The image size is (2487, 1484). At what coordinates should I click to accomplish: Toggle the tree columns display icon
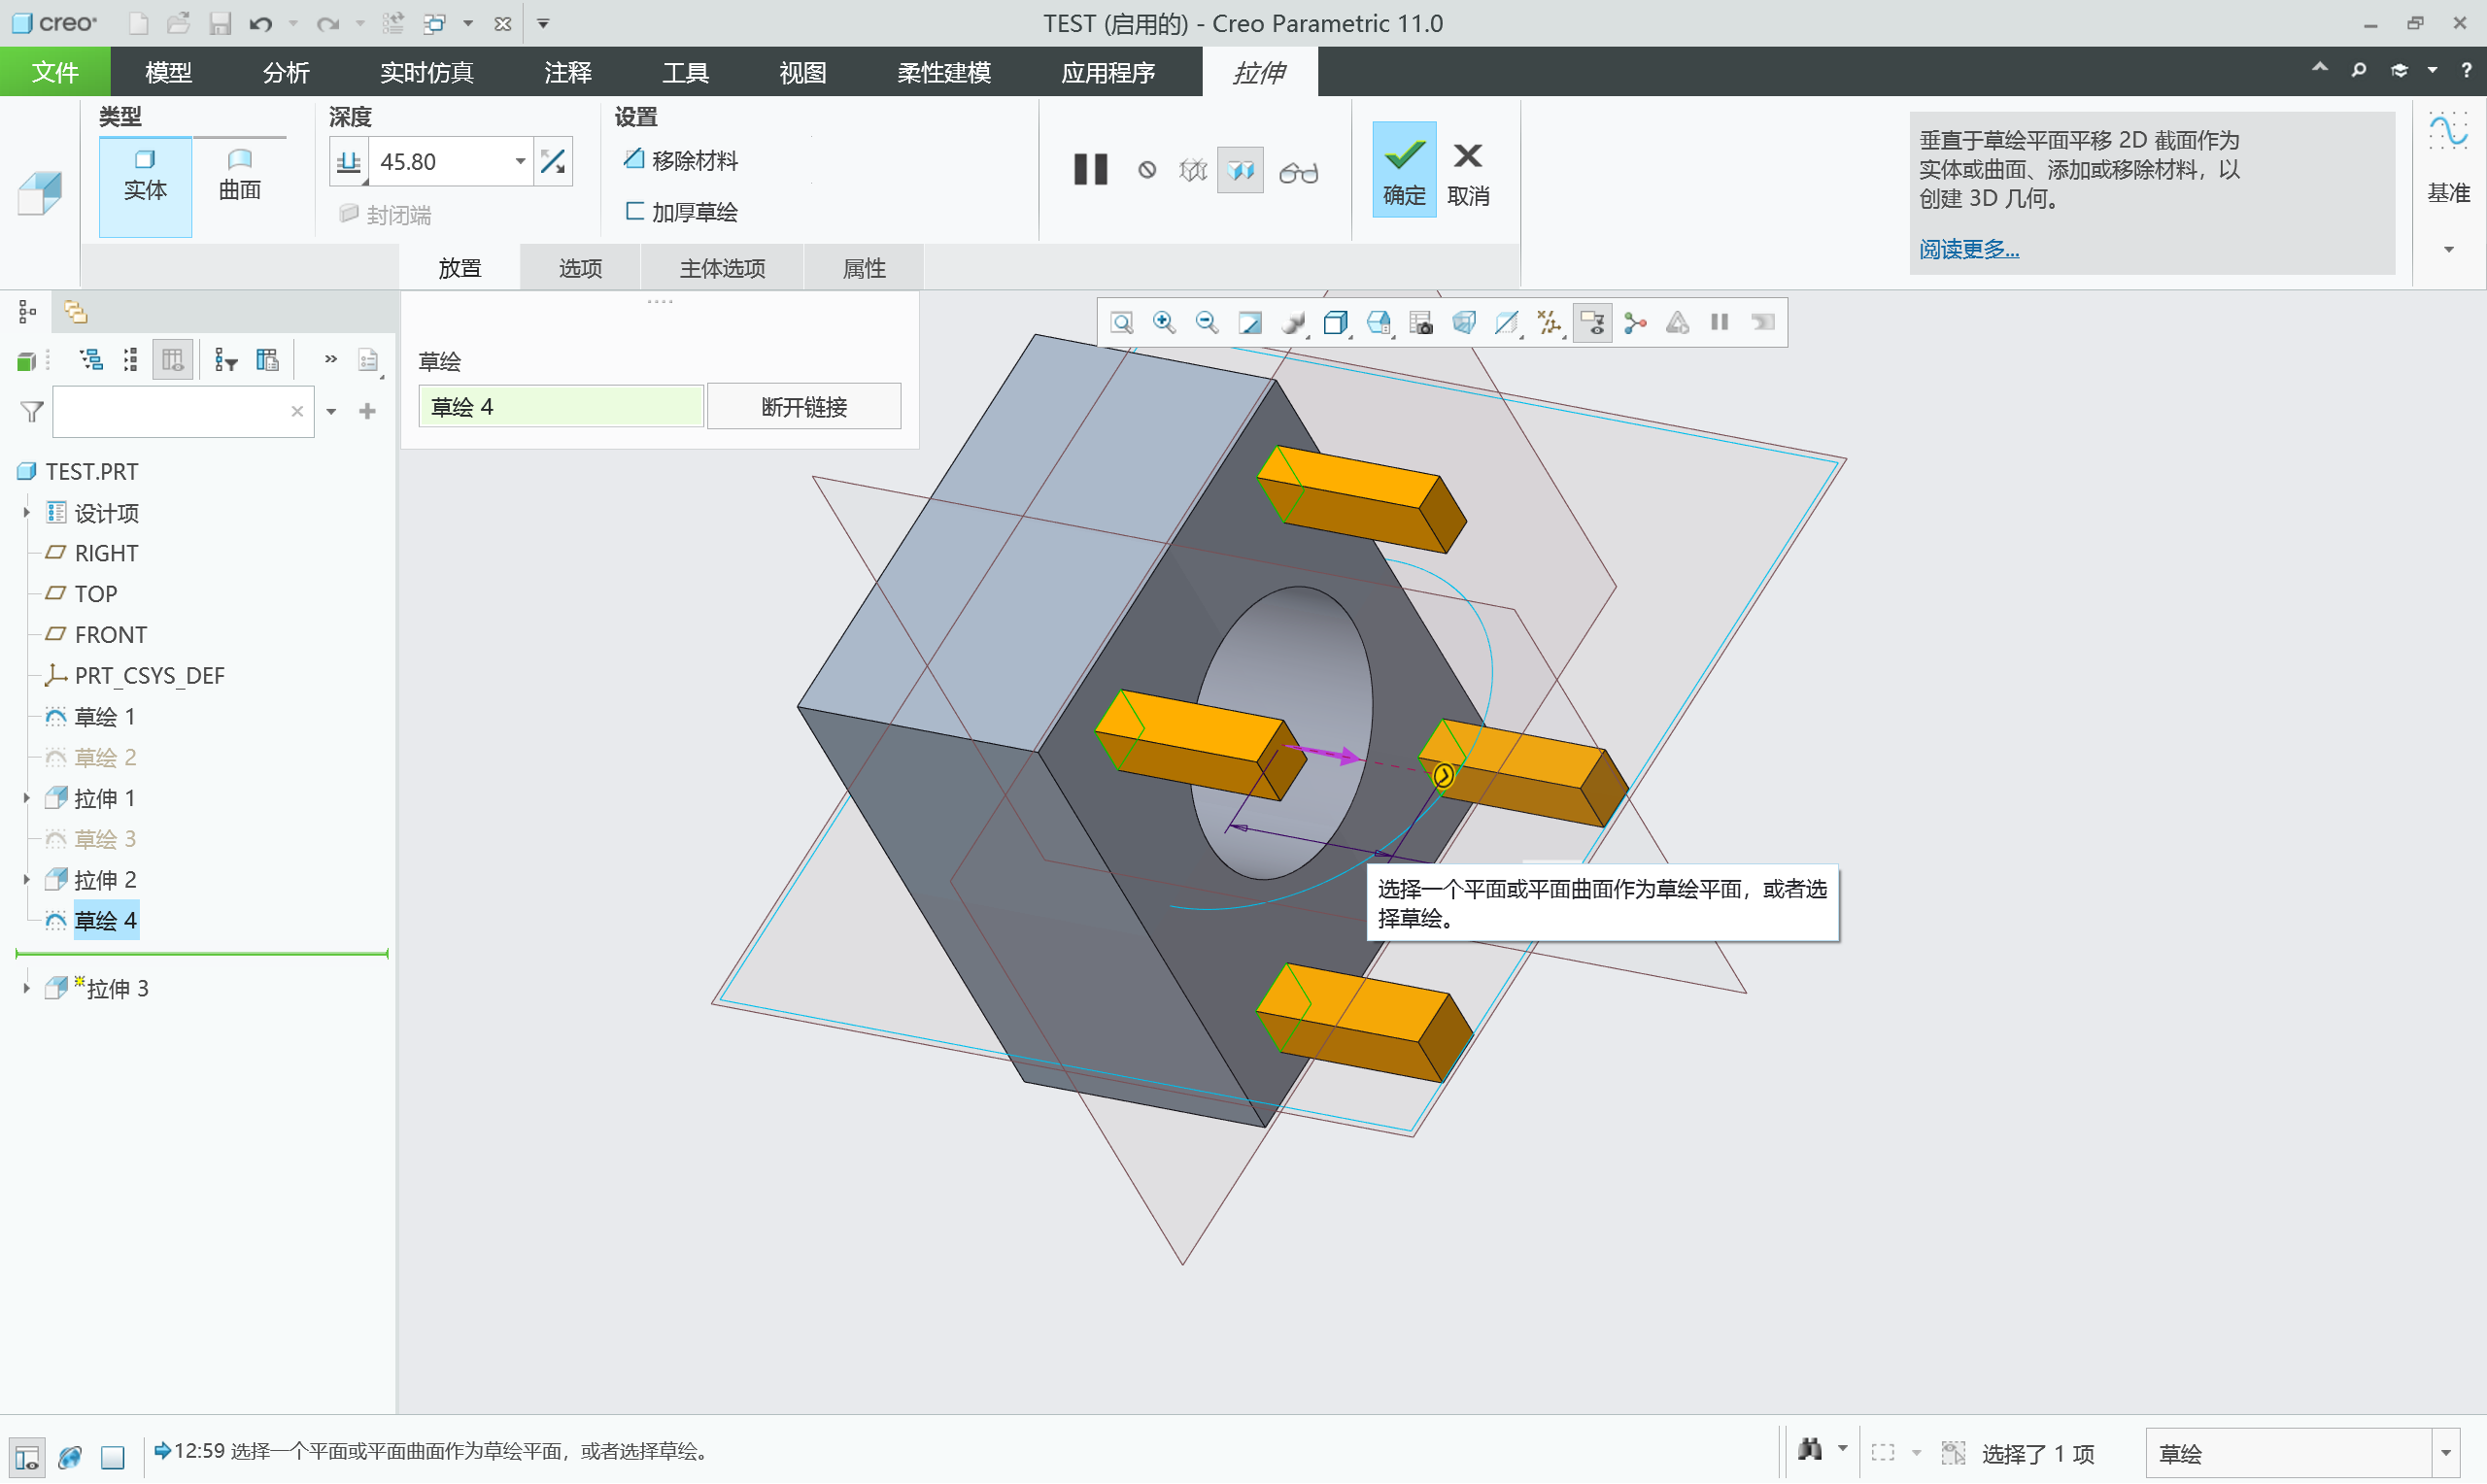[172, 359]
